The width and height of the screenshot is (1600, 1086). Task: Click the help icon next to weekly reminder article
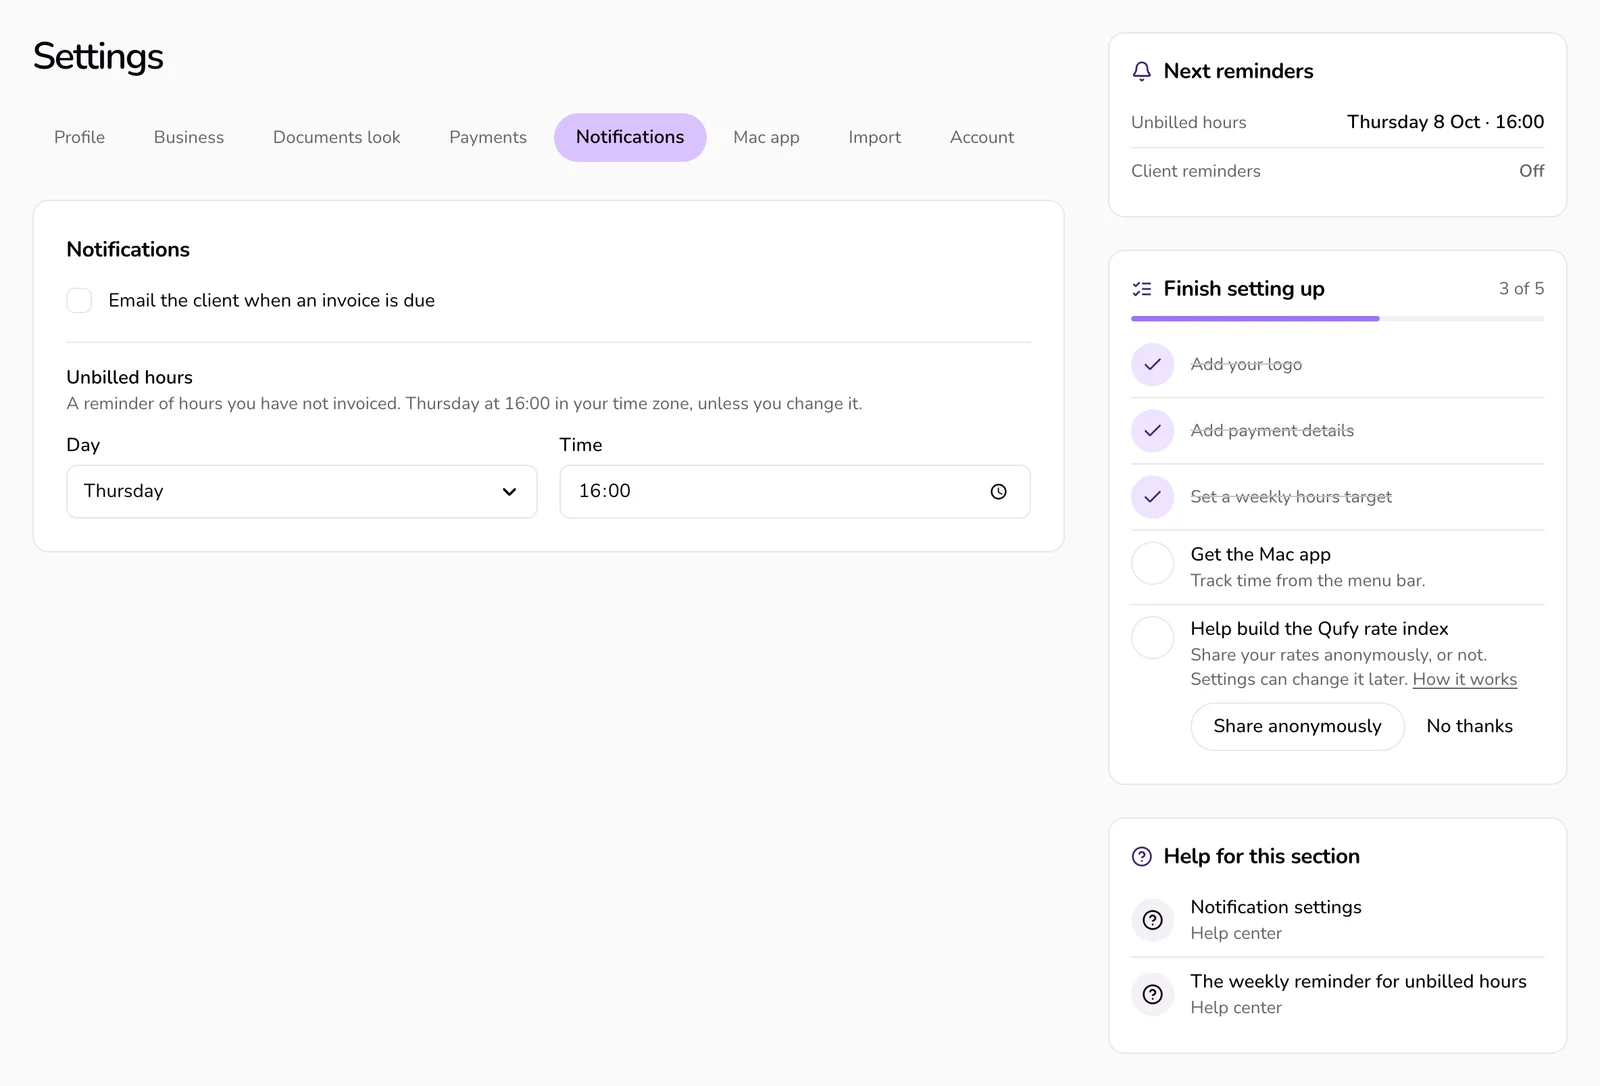1152,994
